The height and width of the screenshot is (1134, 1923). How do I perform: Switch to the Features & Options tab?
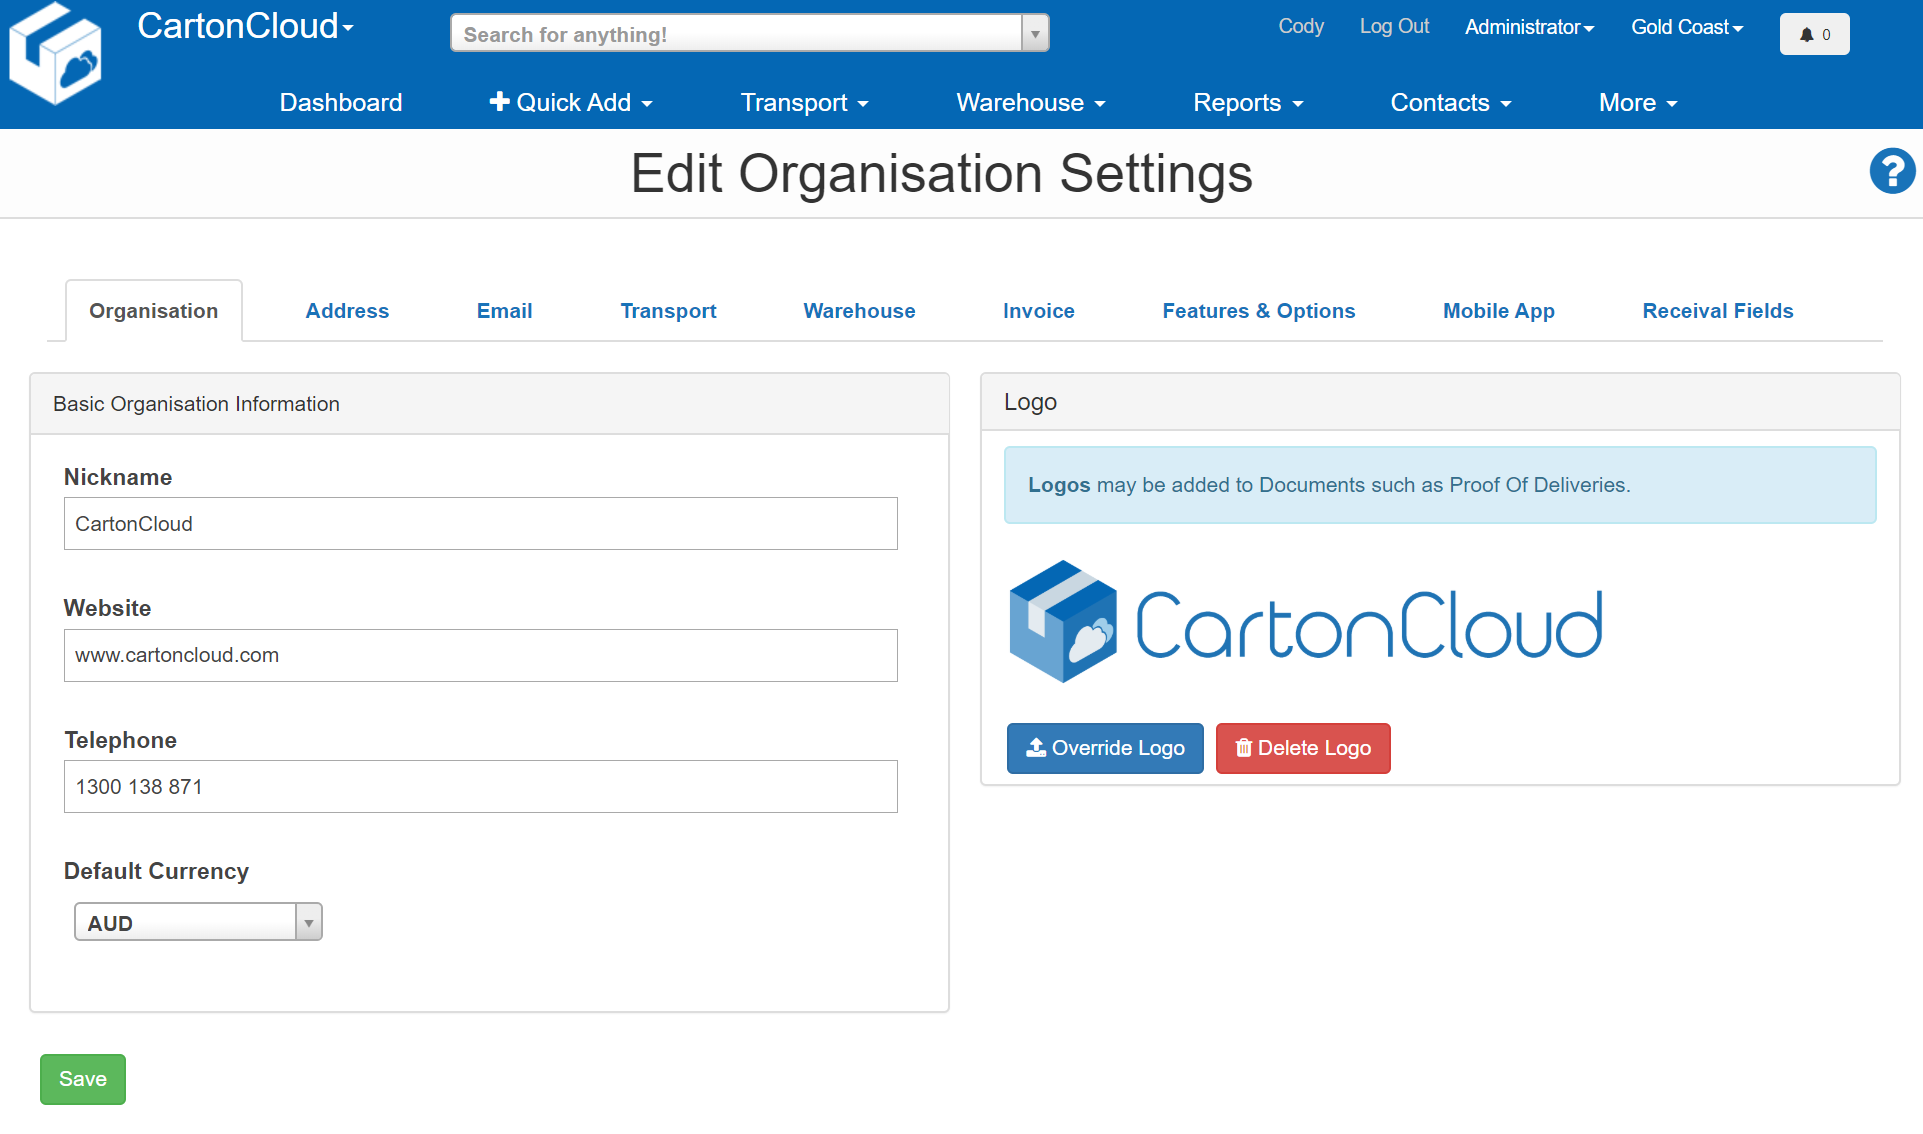pos(1258,310)
